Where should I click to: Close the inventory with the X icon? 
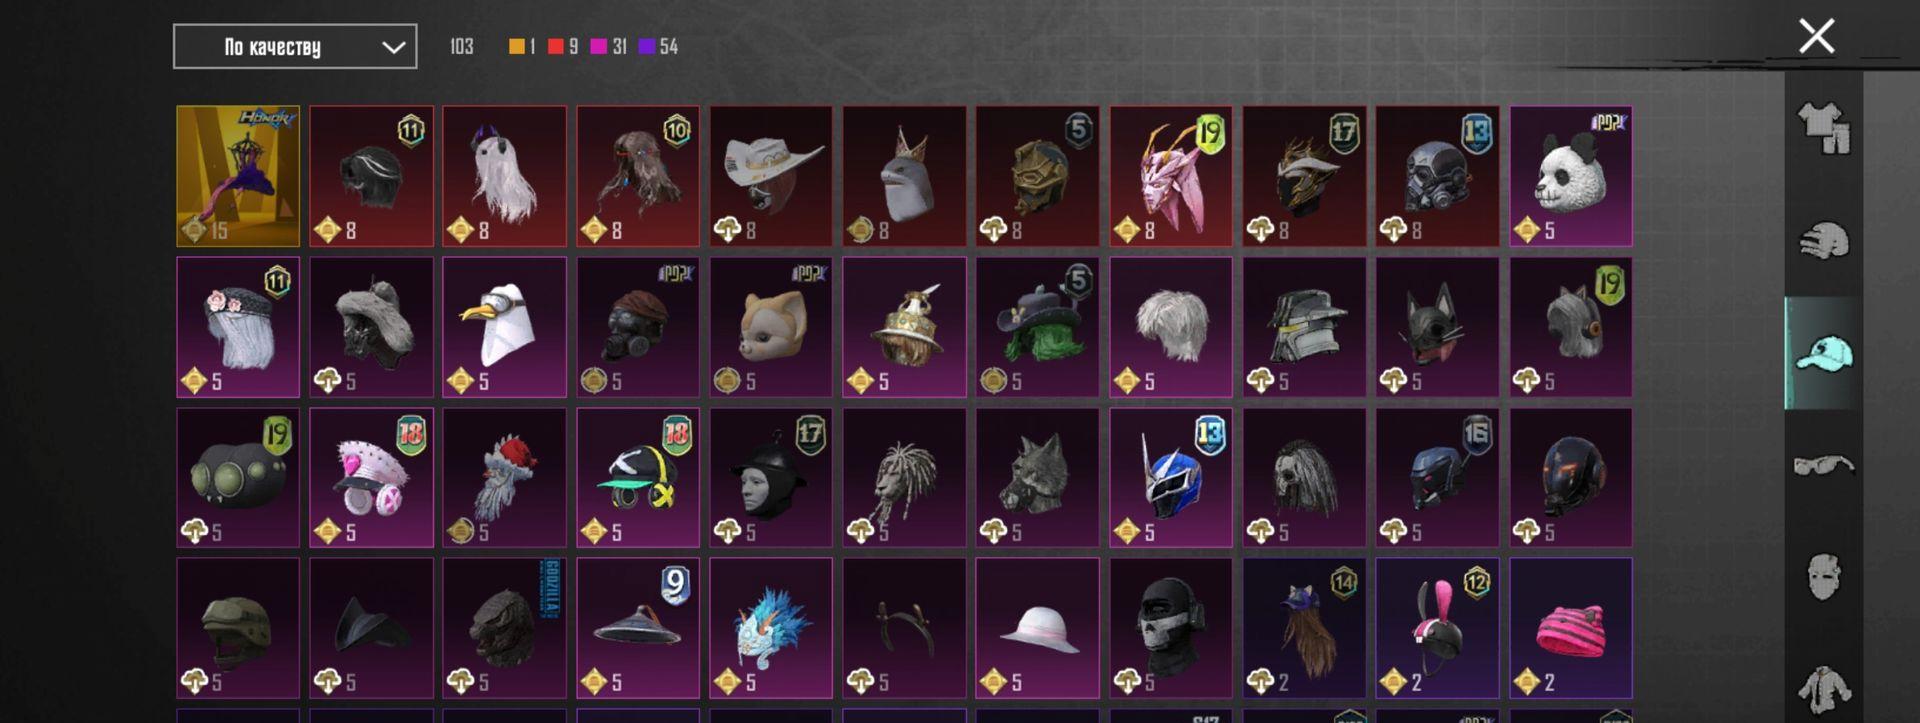coord(1816,36)
